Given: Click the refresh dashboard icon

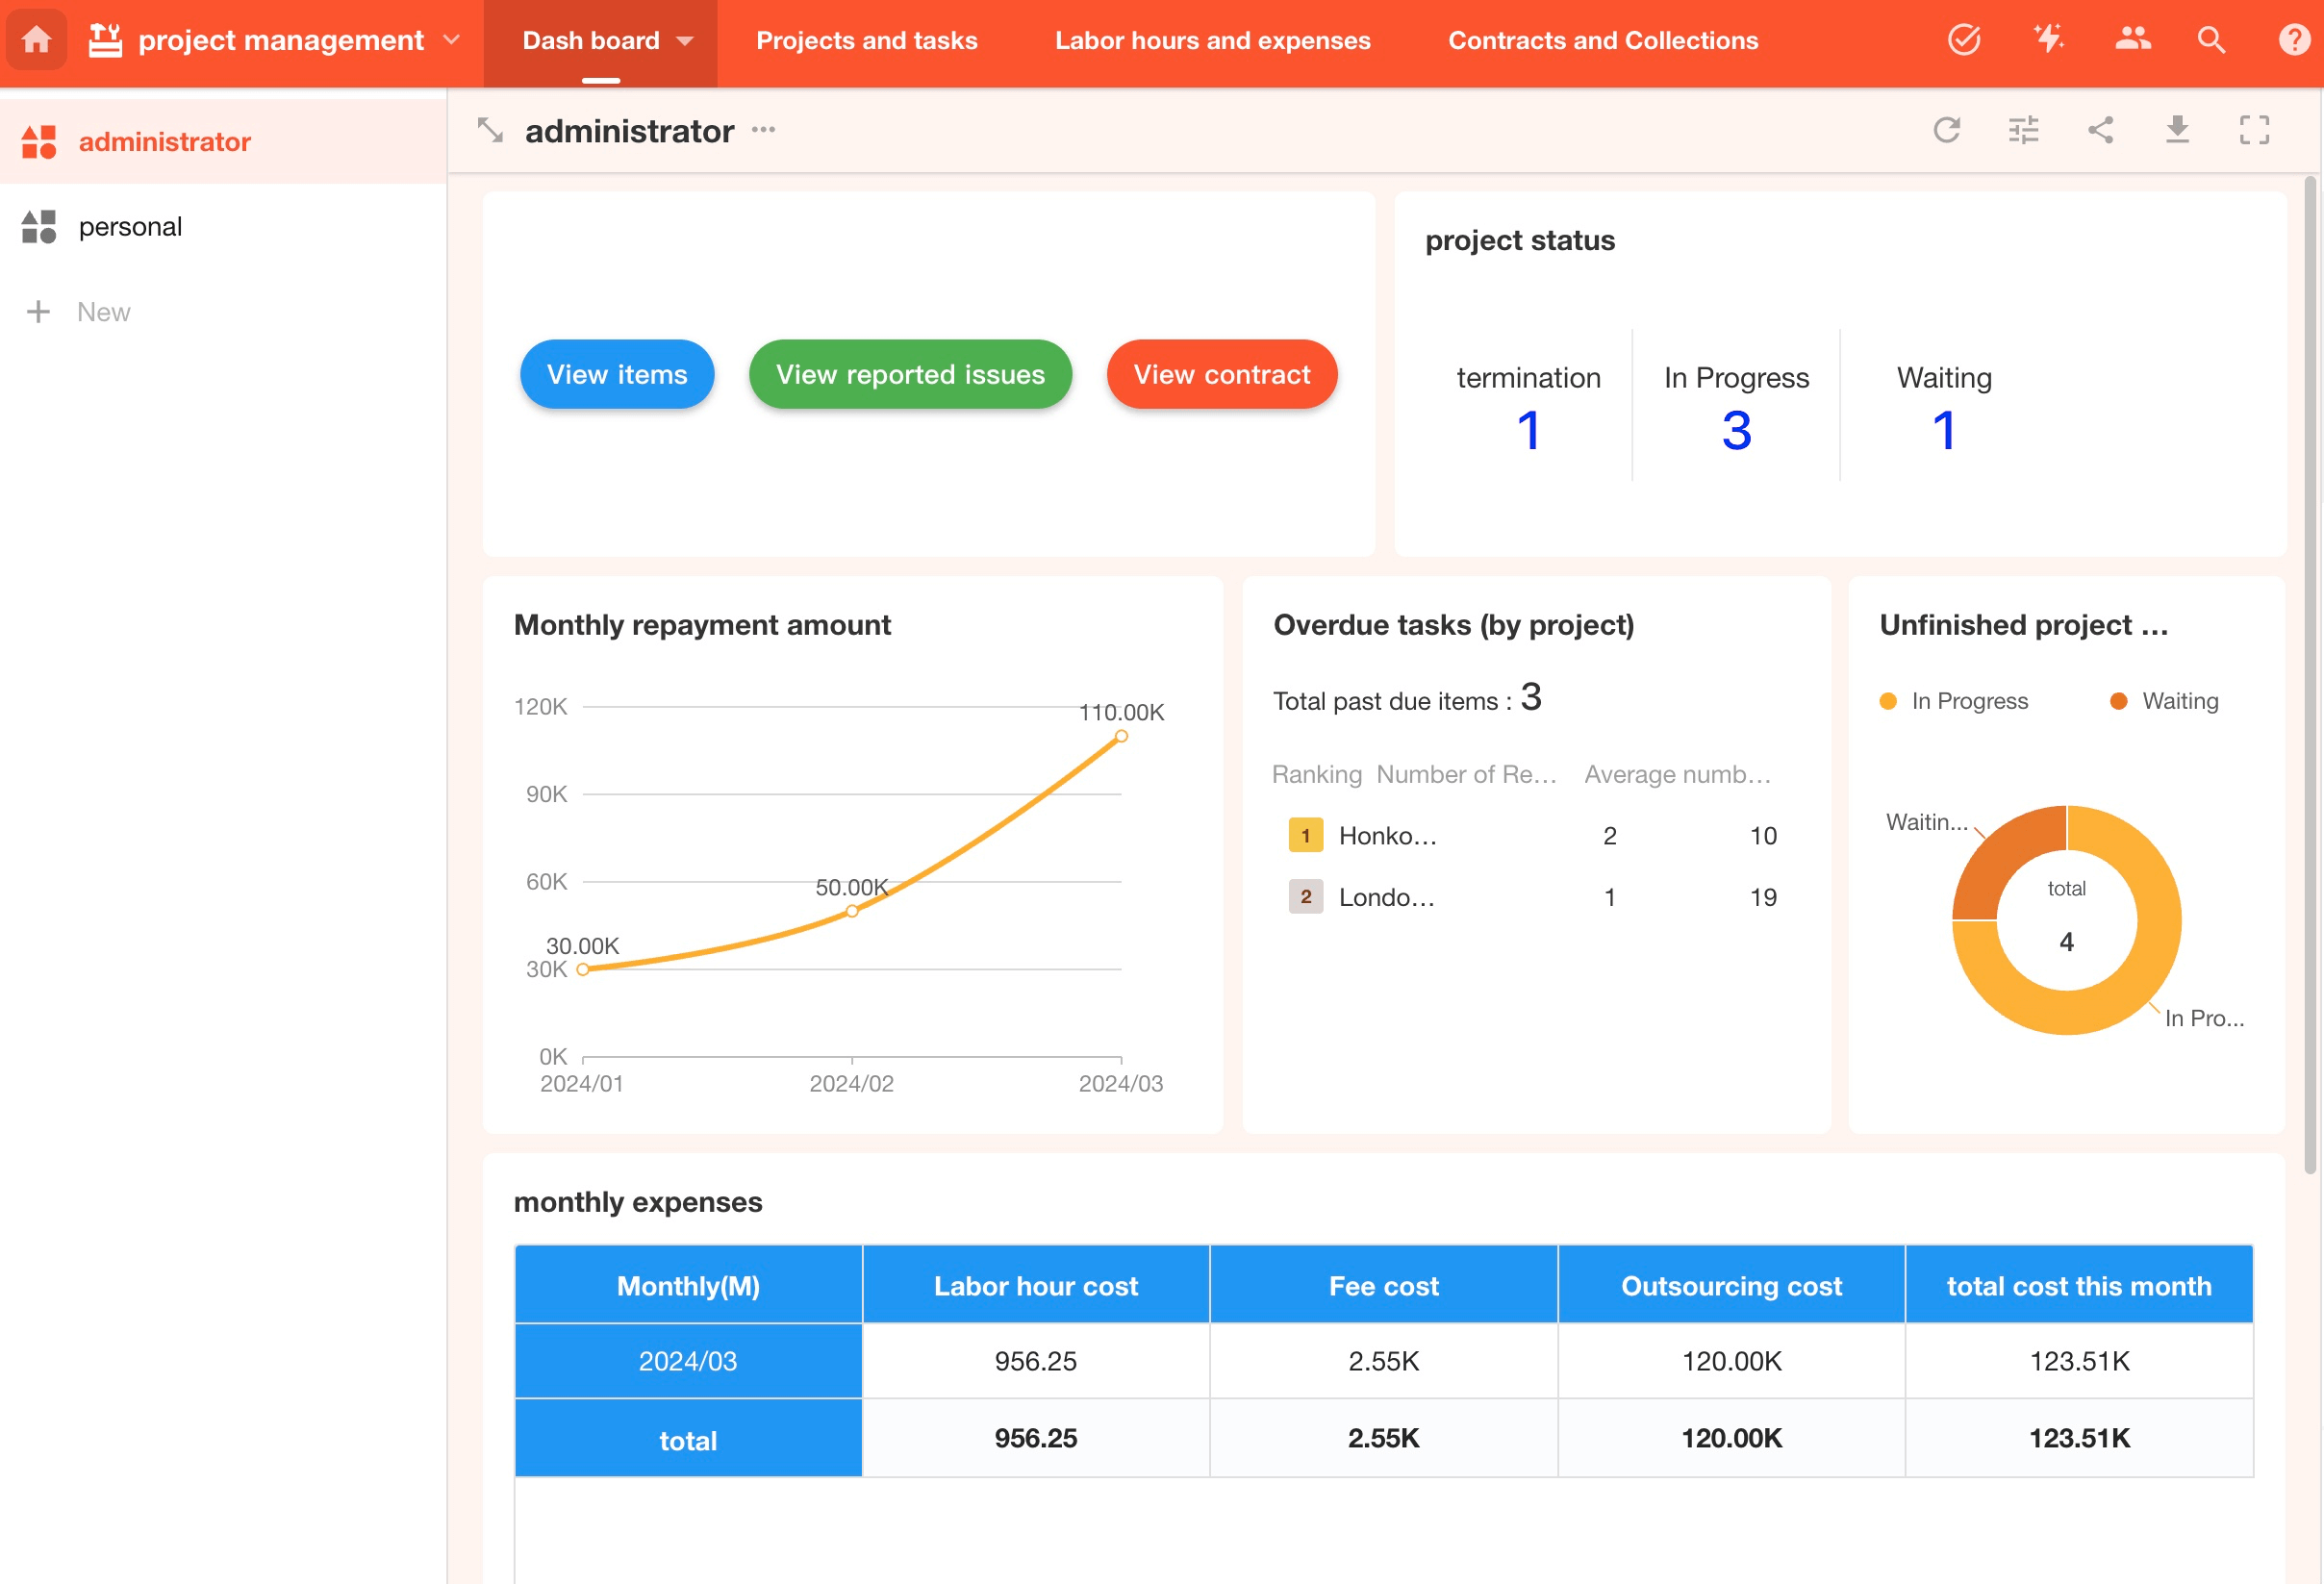Looking at the screenshot, I should coord(1946,130).
